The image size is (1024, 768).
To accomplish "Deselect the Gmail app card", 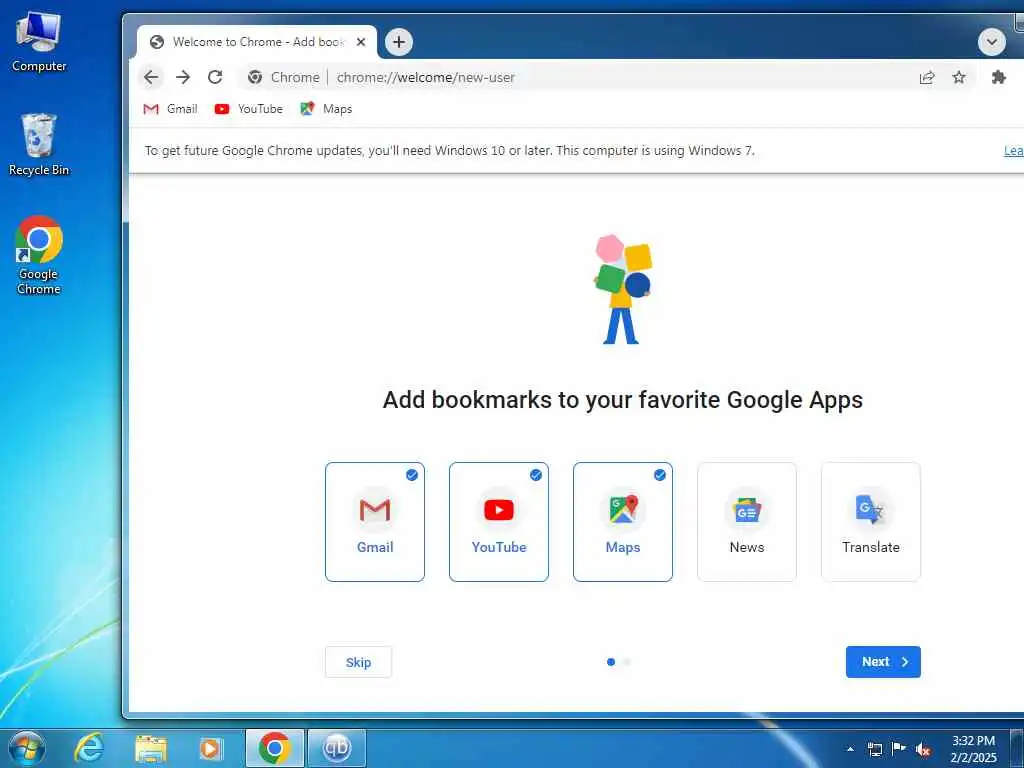I will [x=375, y=522].
